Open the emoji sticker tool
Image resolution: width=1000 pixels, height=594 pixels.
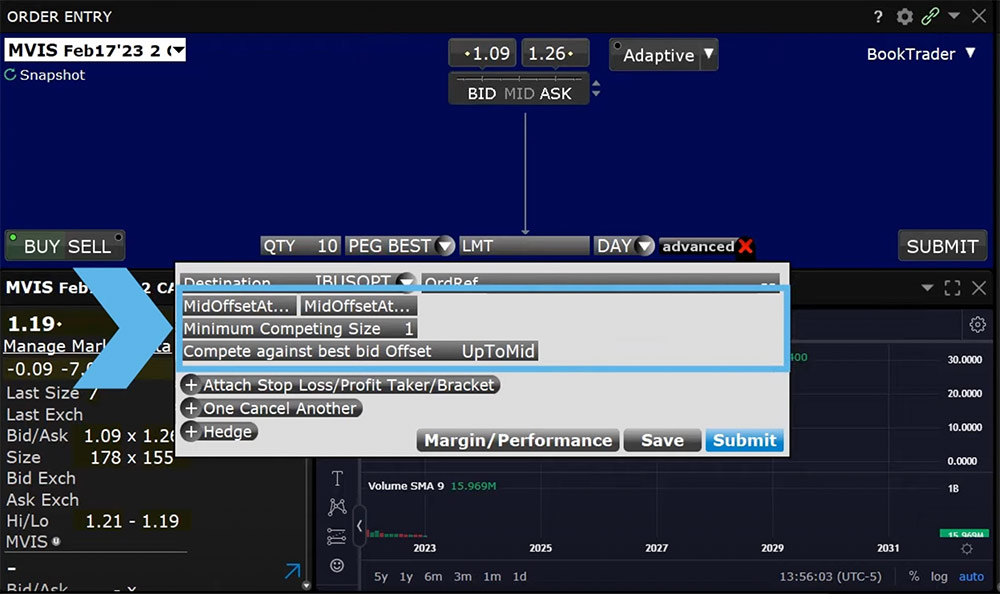[x=337, y=565]
